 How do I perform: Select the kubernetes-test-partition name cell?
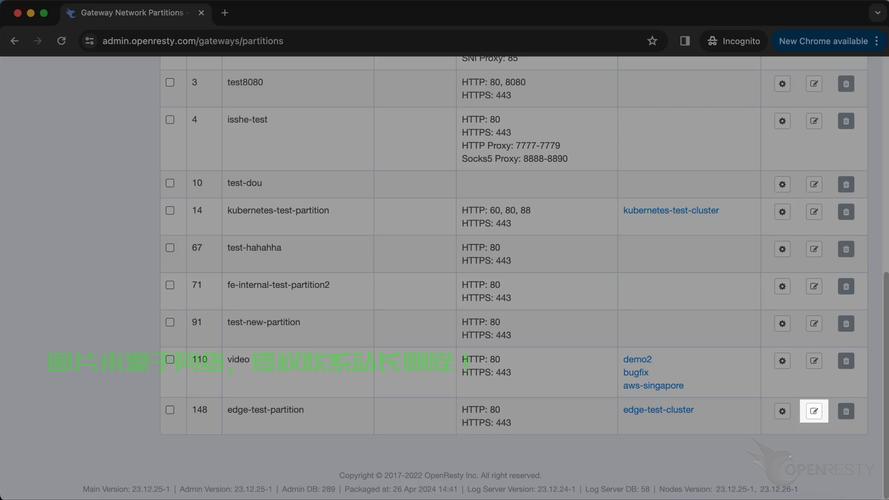coord(298,217)
